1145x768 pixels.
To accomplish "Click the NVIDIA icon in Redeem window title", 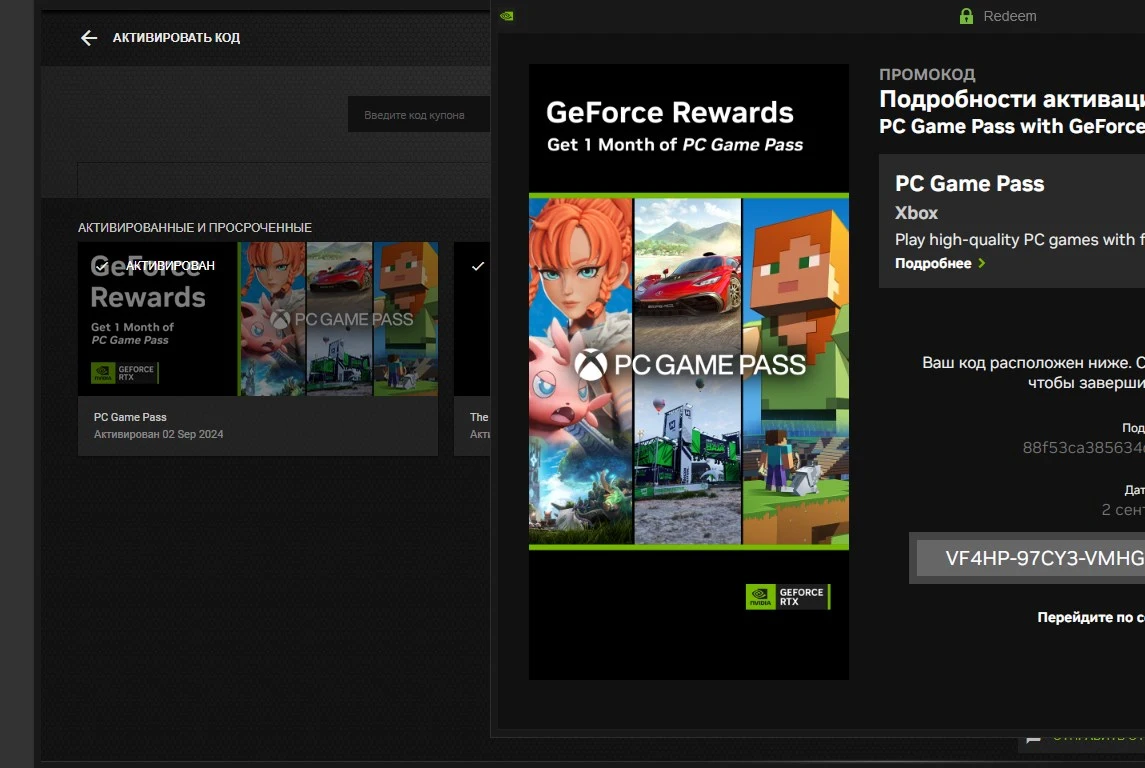I will click(507, 16).
